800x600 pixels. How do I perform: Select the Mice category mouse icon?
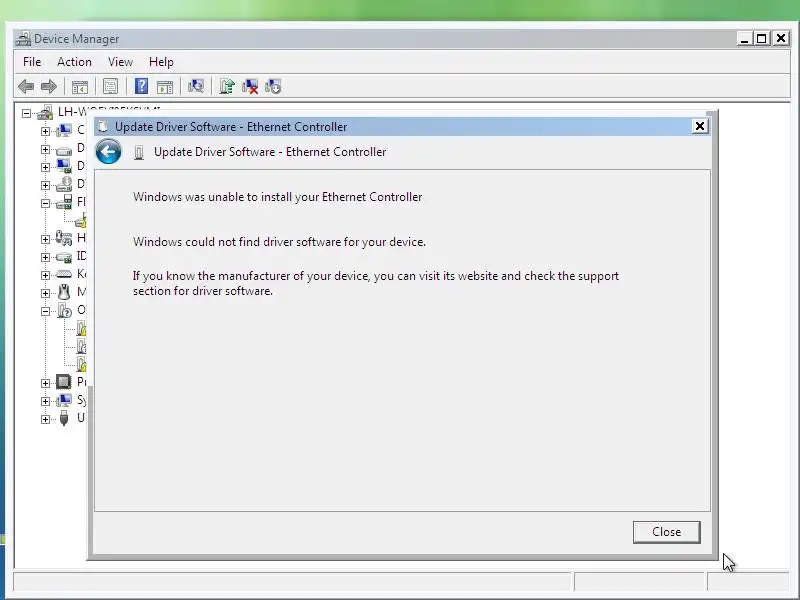[64, 292]
